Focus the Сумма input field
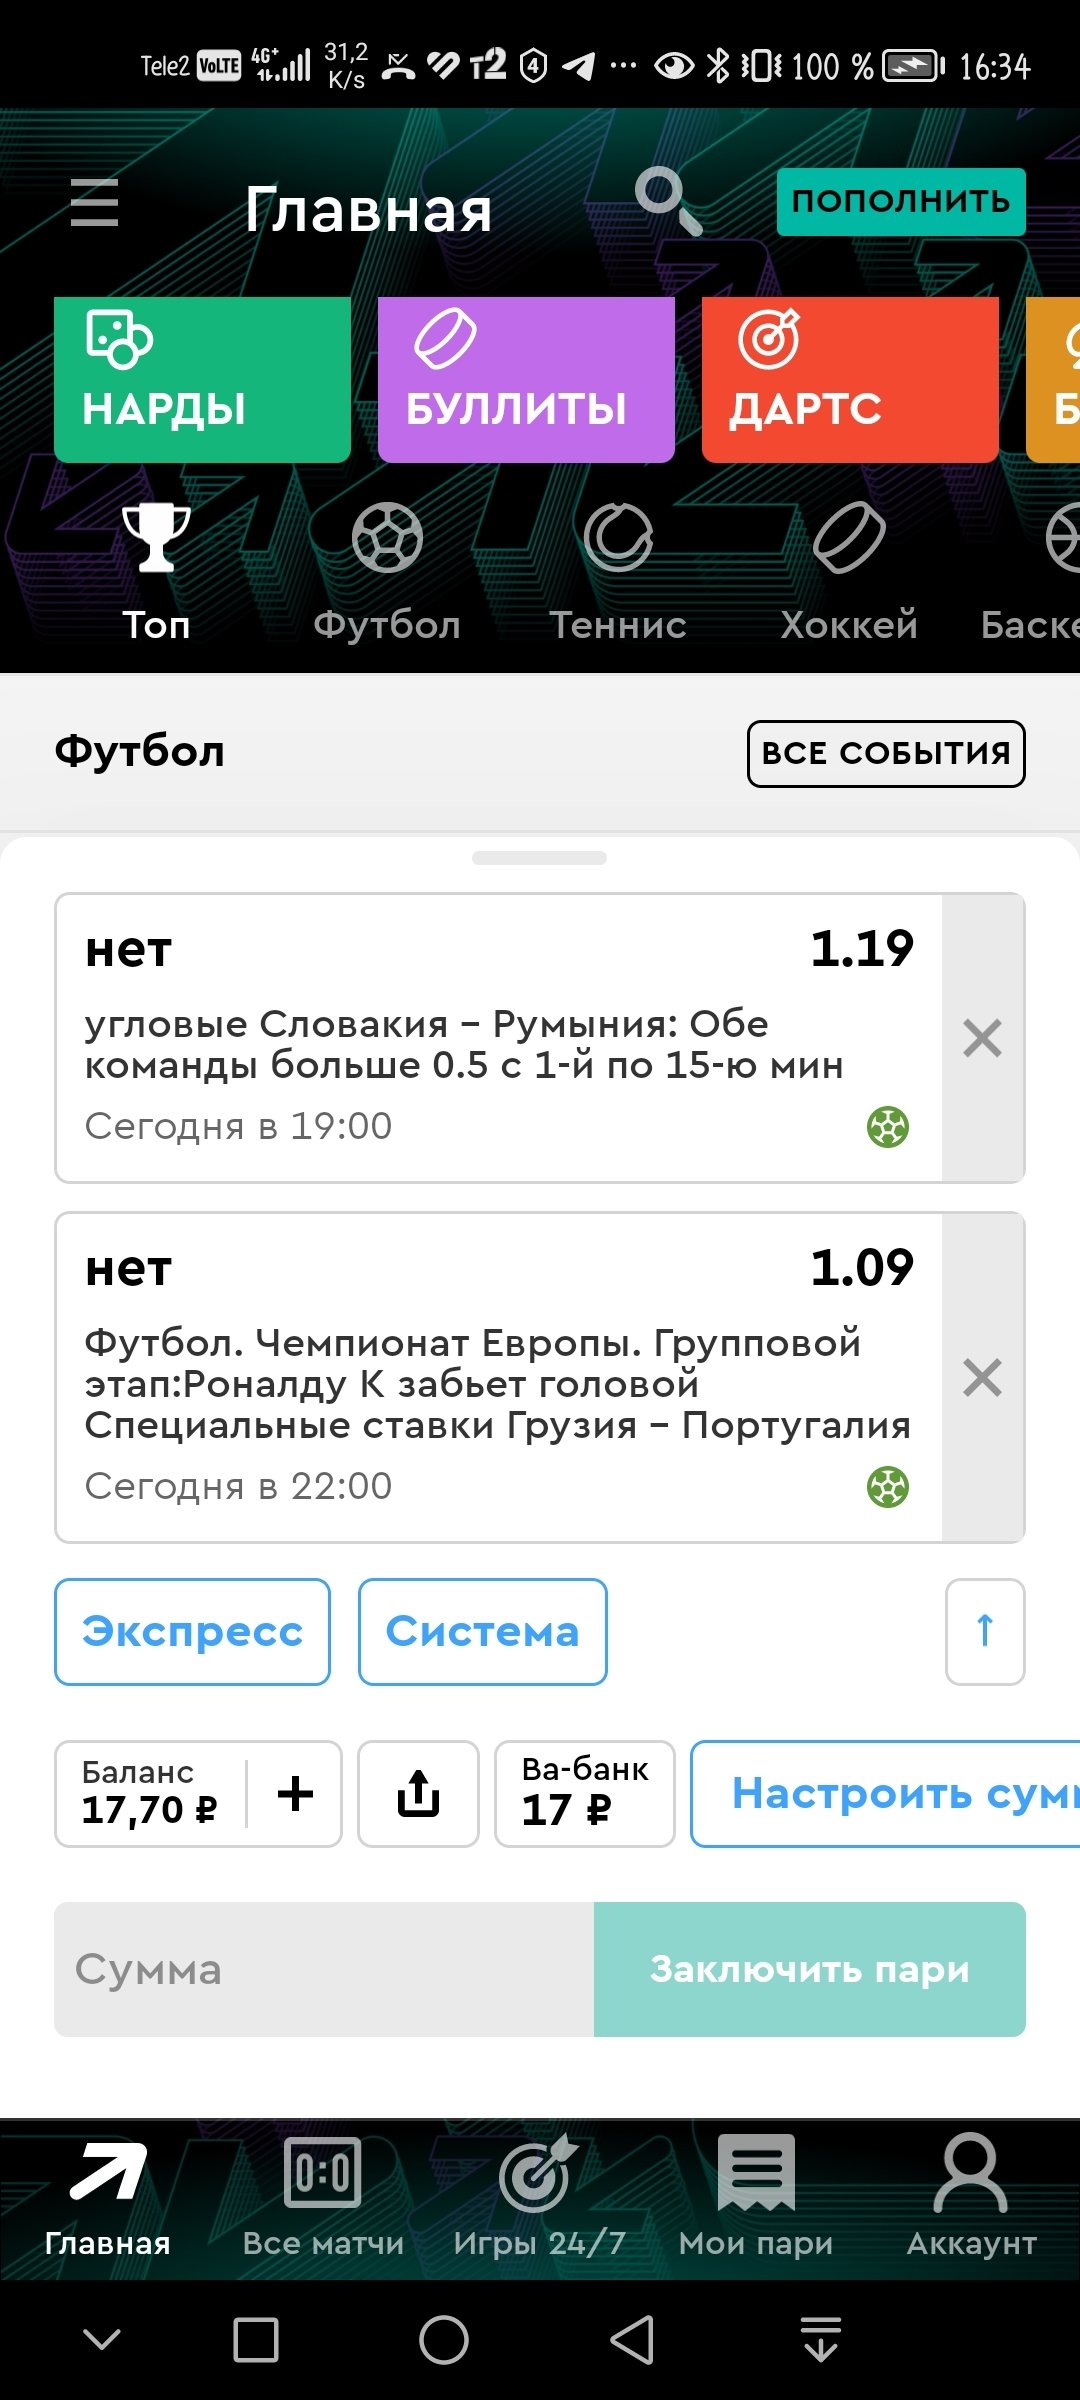This screenshot has width=1080, height=2400. click(324, 1969)
